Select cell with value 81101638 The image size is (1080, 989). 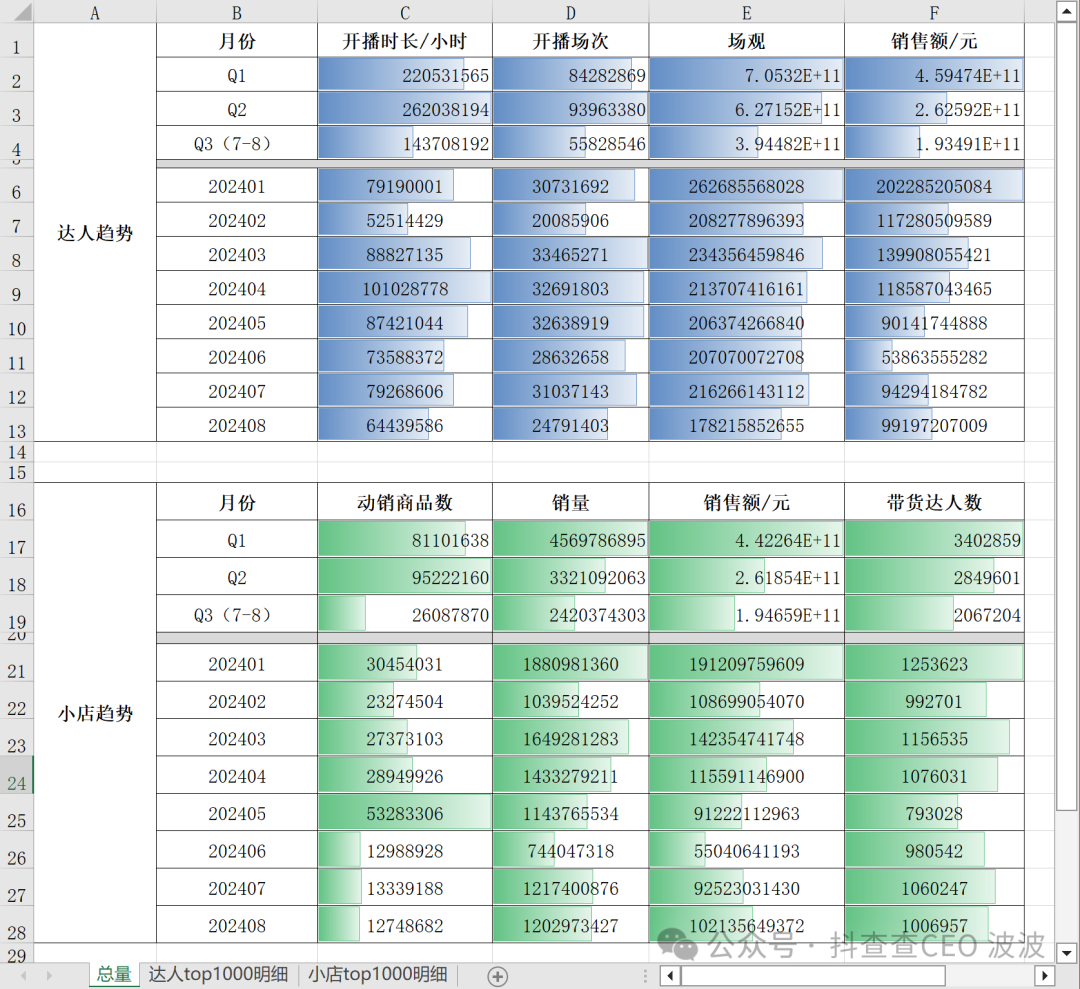click(x=405, y=539)
